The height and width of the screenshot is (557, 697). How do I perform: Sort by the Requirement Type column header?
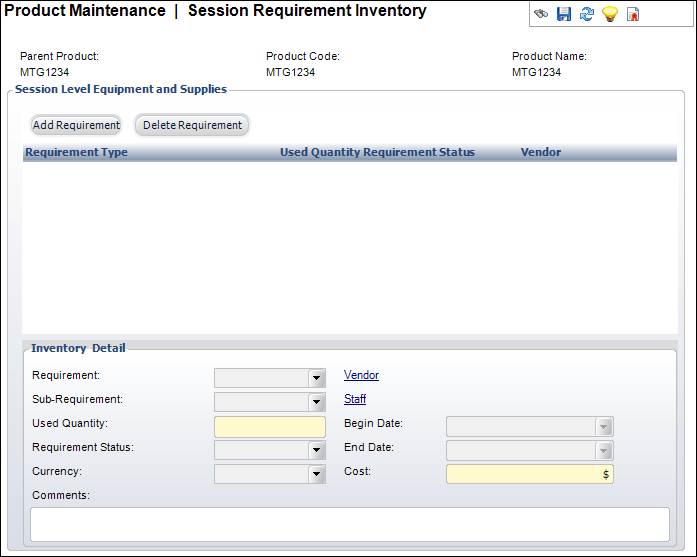[77, 153]
